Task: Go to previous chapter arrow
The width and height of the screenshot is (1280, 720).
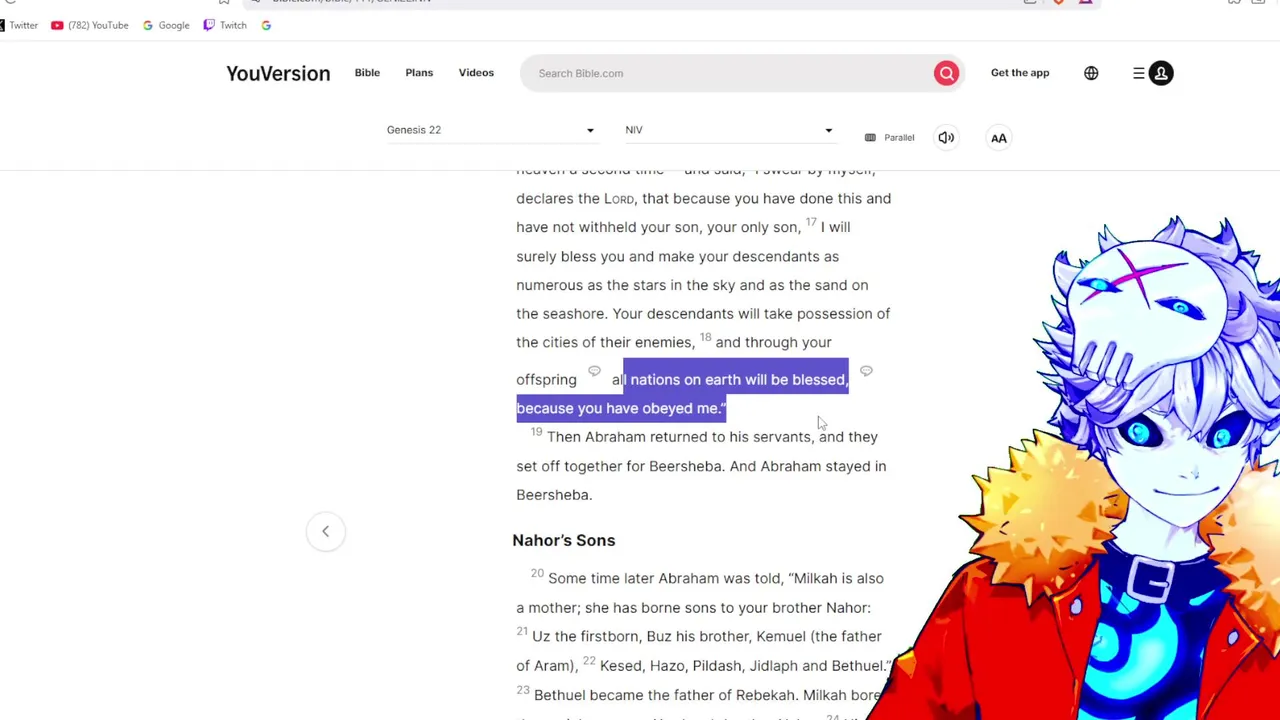Action: 325,531
